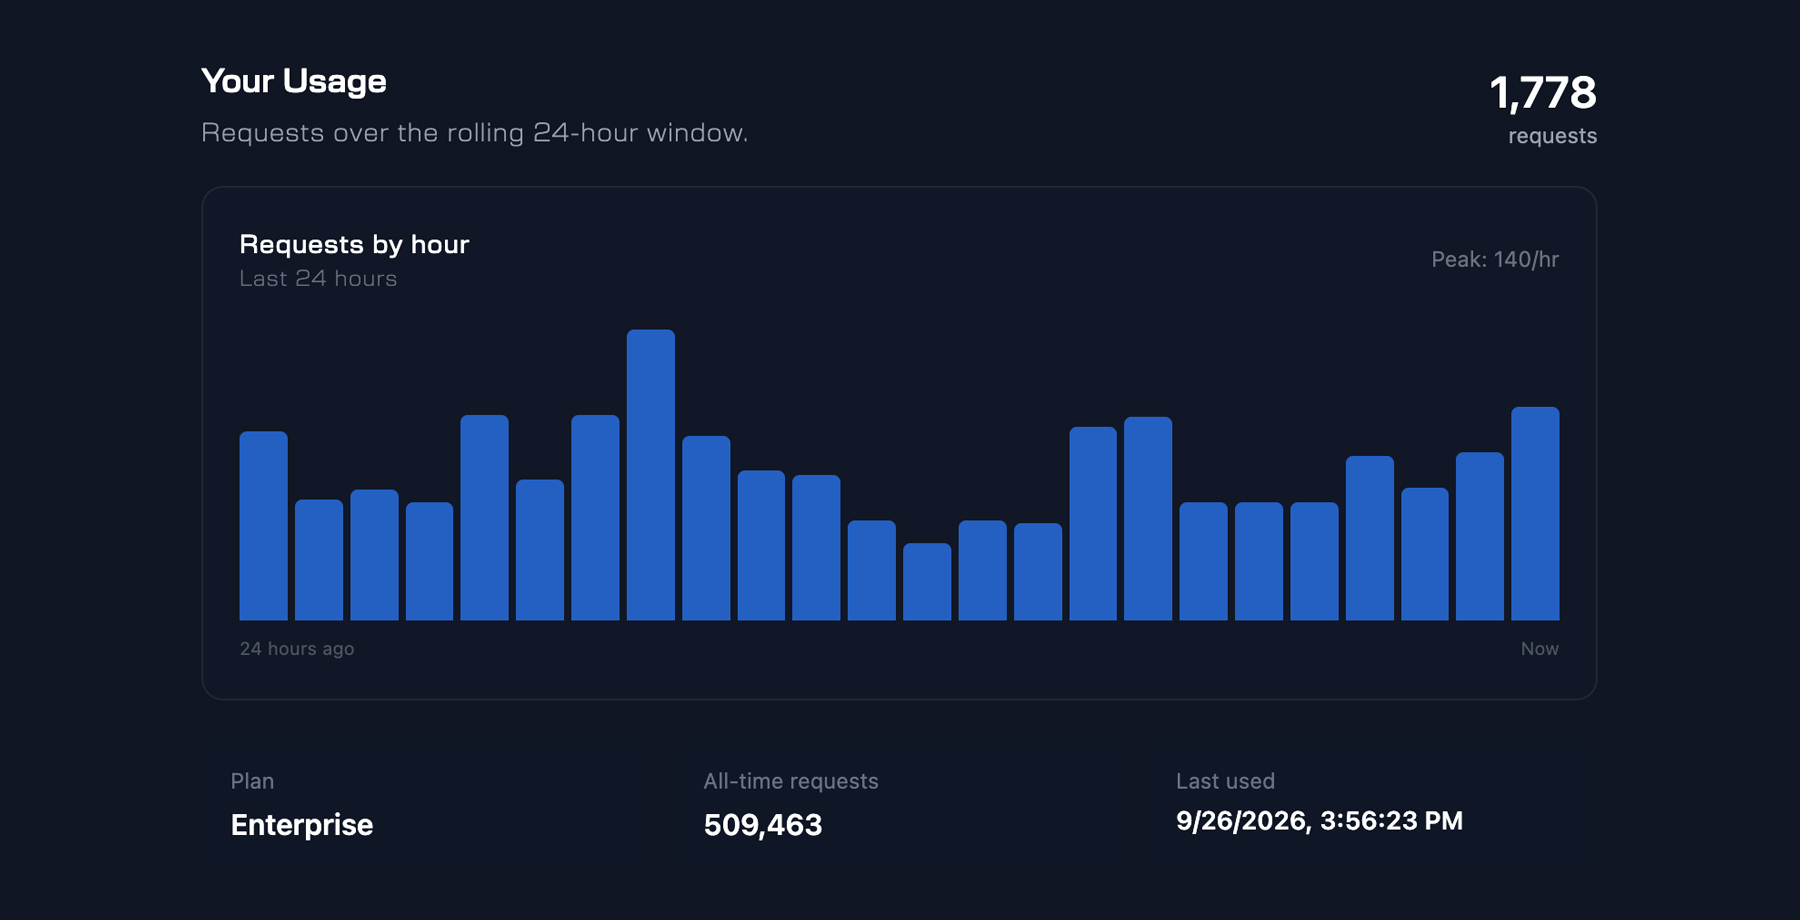Select the 509,463 all-time requests value
Image resolution: width=1800 pixels, height=920 pixels.
(763, 825)
